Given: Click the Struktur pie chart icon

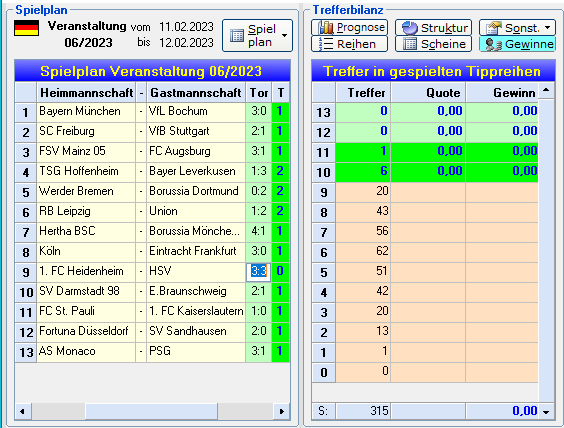Looking at the screenshot, I should tap(410, 28).
